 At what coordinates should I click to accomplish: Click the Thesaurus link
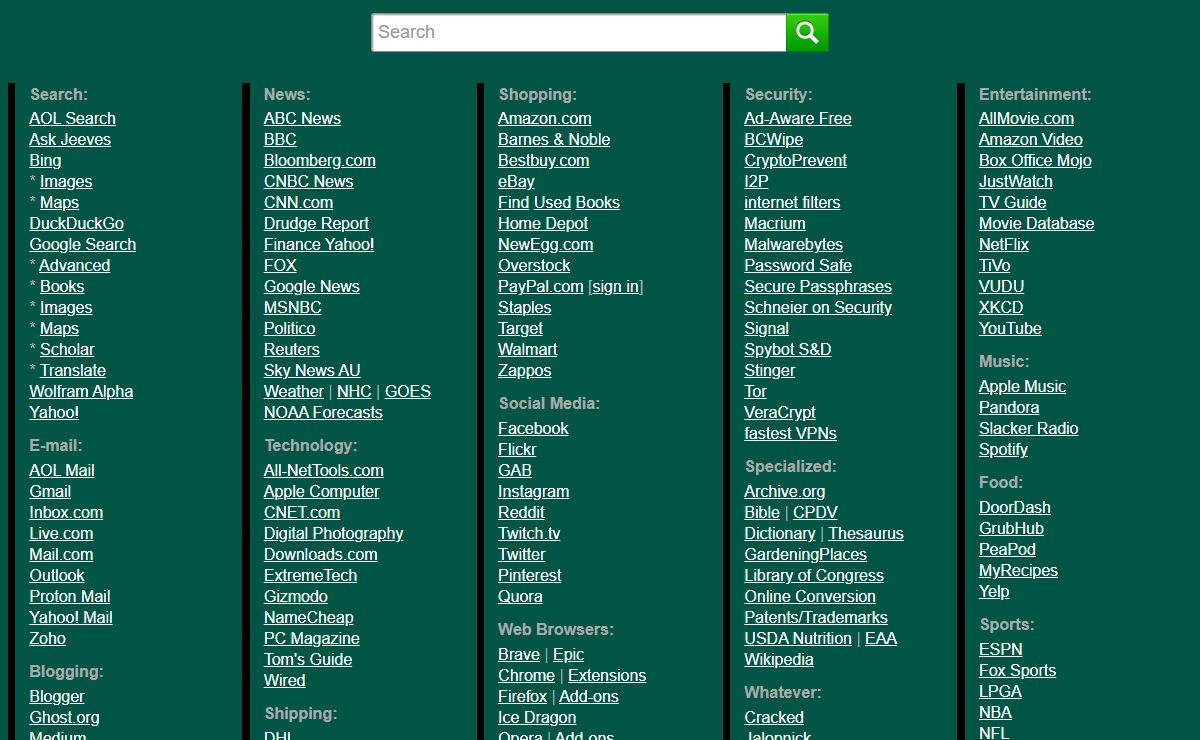pyautogui.click(x=866, y=533)
